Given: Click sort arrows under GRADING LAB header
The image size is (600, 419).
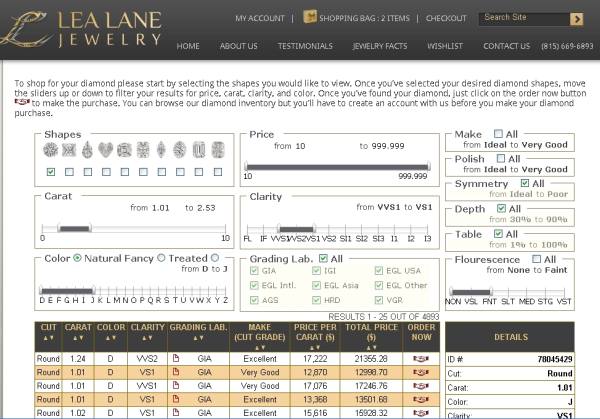Looking at the screenshot, I should (x=198, y=338).
